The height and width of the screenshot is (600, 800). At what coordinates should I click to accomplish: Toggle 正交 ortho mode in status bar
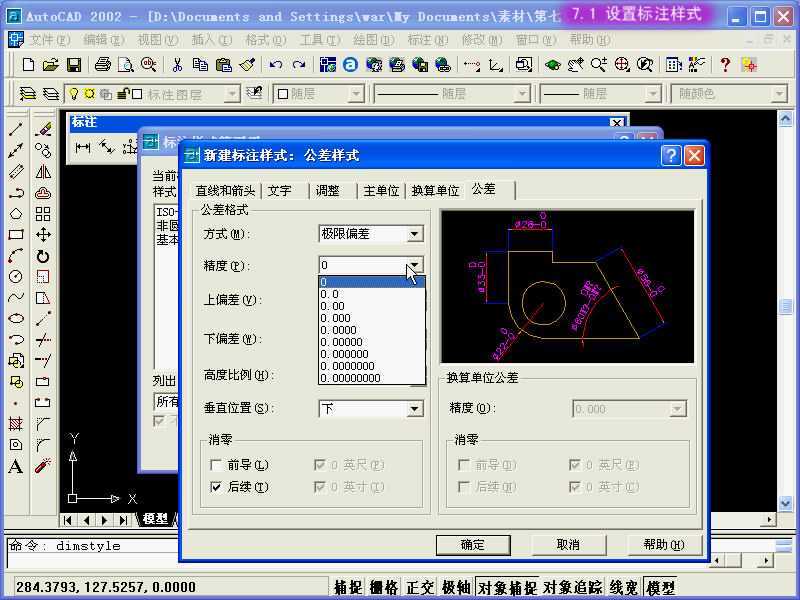419,587
